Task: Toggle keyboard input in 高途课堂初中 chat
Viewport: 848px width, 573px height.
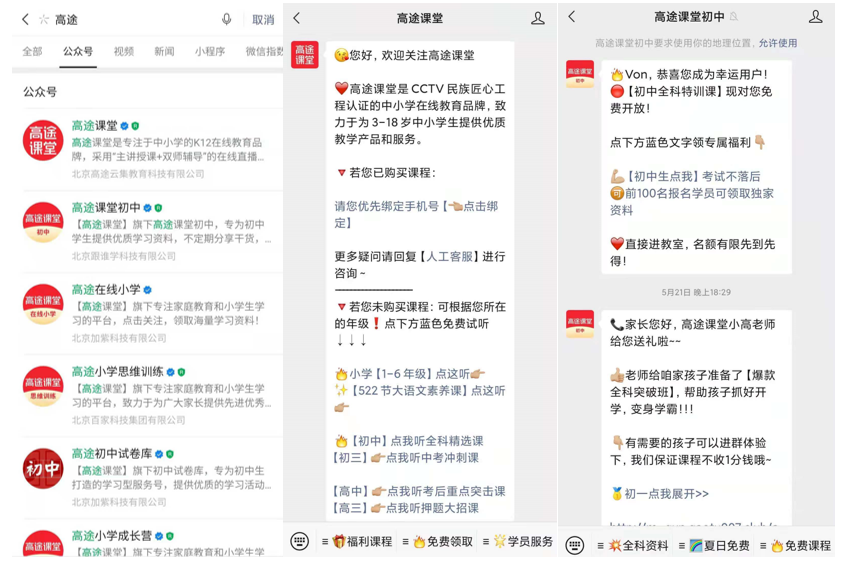Action: [574, 545]
